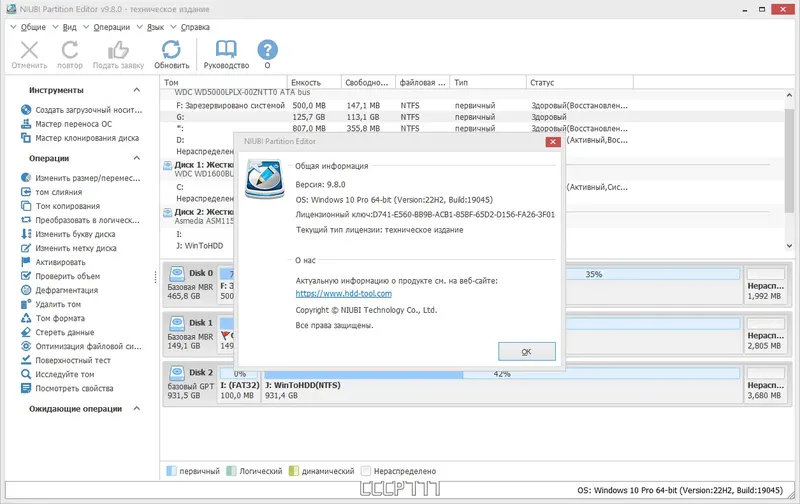Viewport: 800px width, 504px height.
Task: Select Проверить объем operation
Action: [60, 276]
